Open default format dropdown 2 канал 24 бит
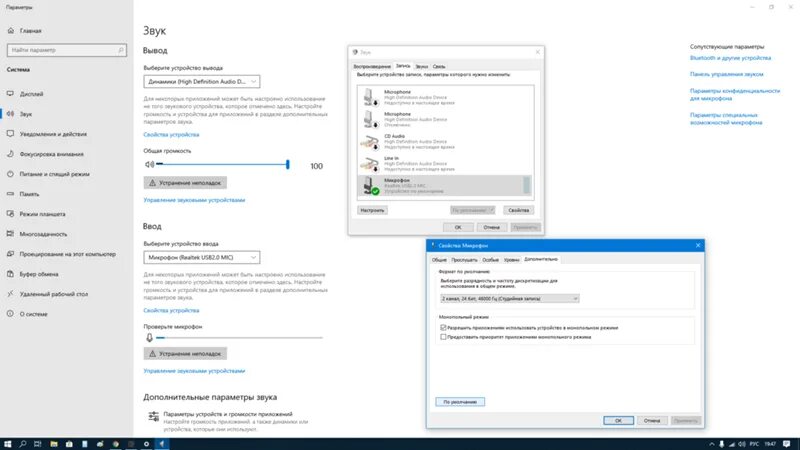Image resolution: width=800 pixels, height=450 pixels. click(x=509, y=298)
